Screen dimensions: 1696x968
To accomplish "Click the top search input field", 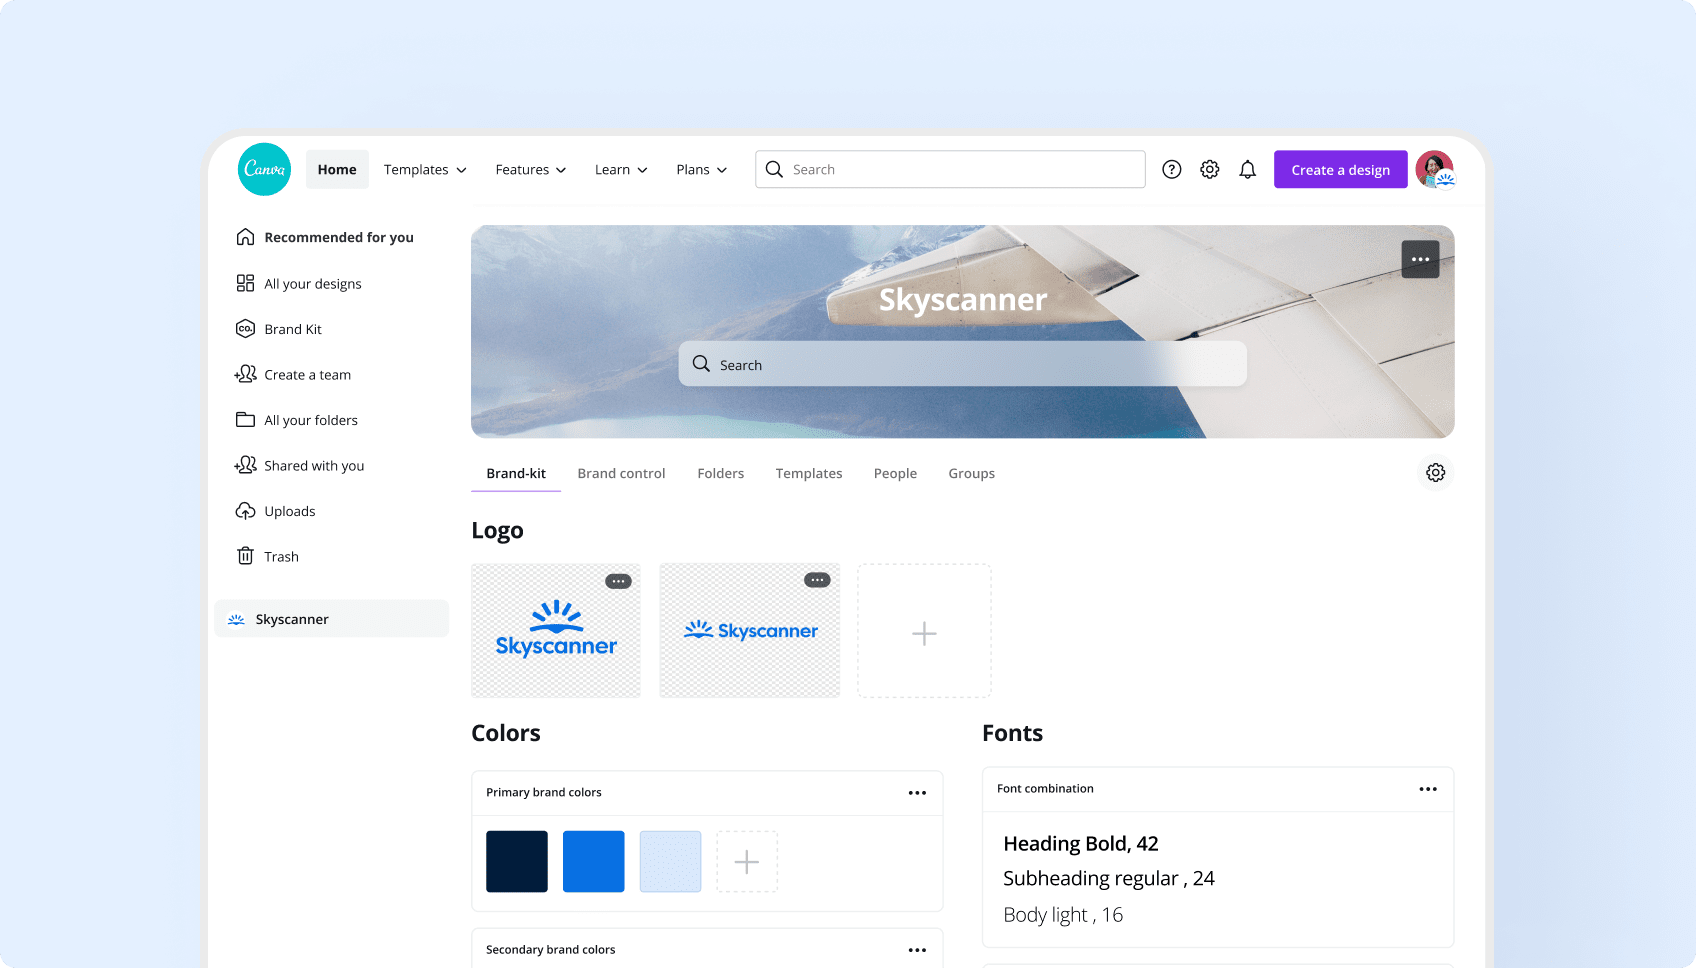I will click(x=949, y=169).
